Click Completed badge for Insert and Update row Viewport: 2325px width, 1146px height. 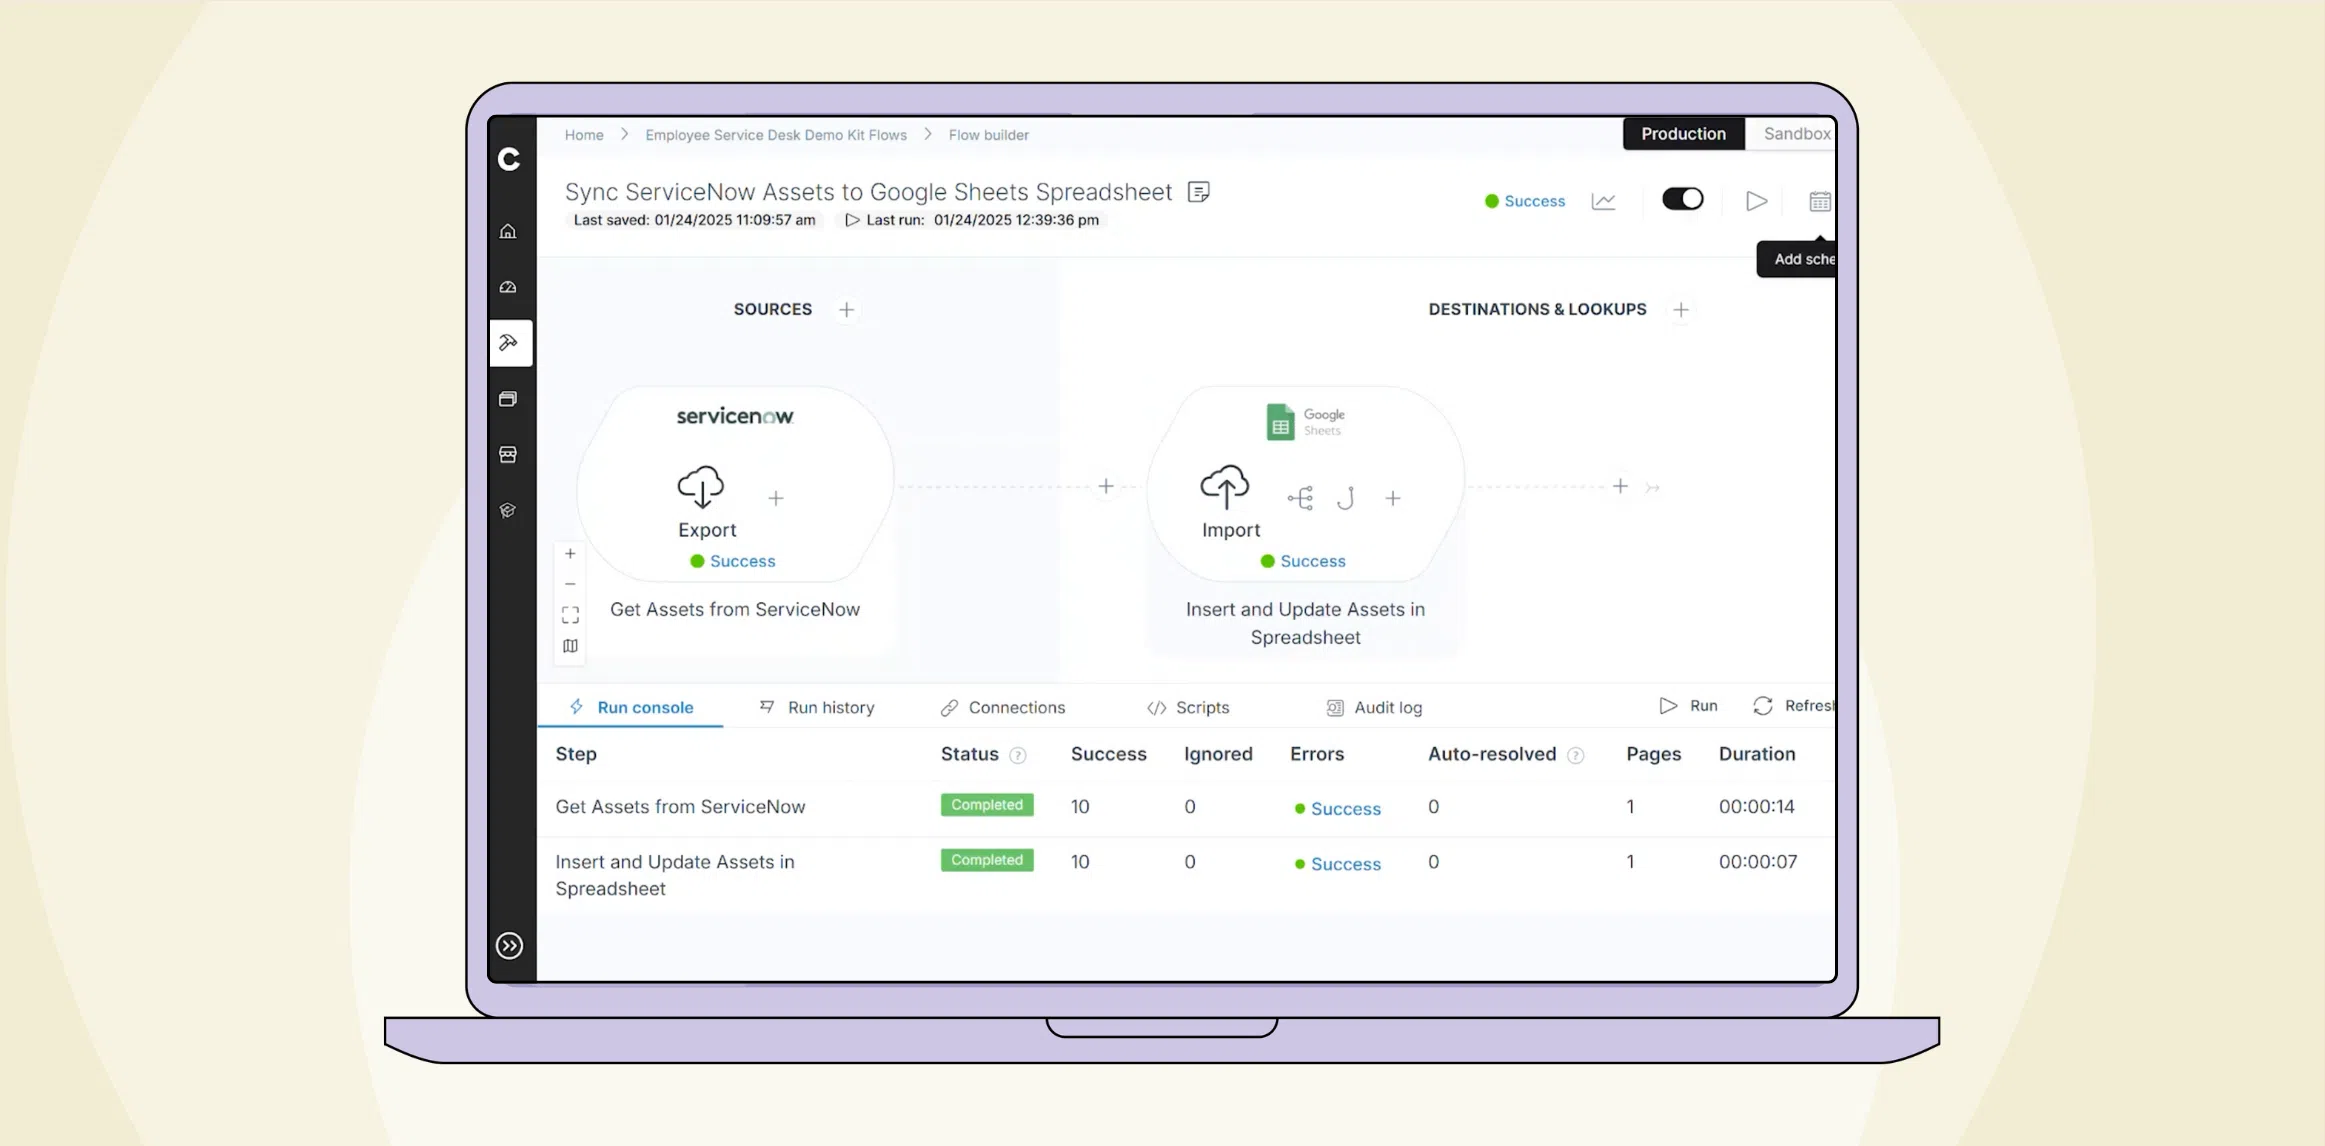[x=987, y=860]
